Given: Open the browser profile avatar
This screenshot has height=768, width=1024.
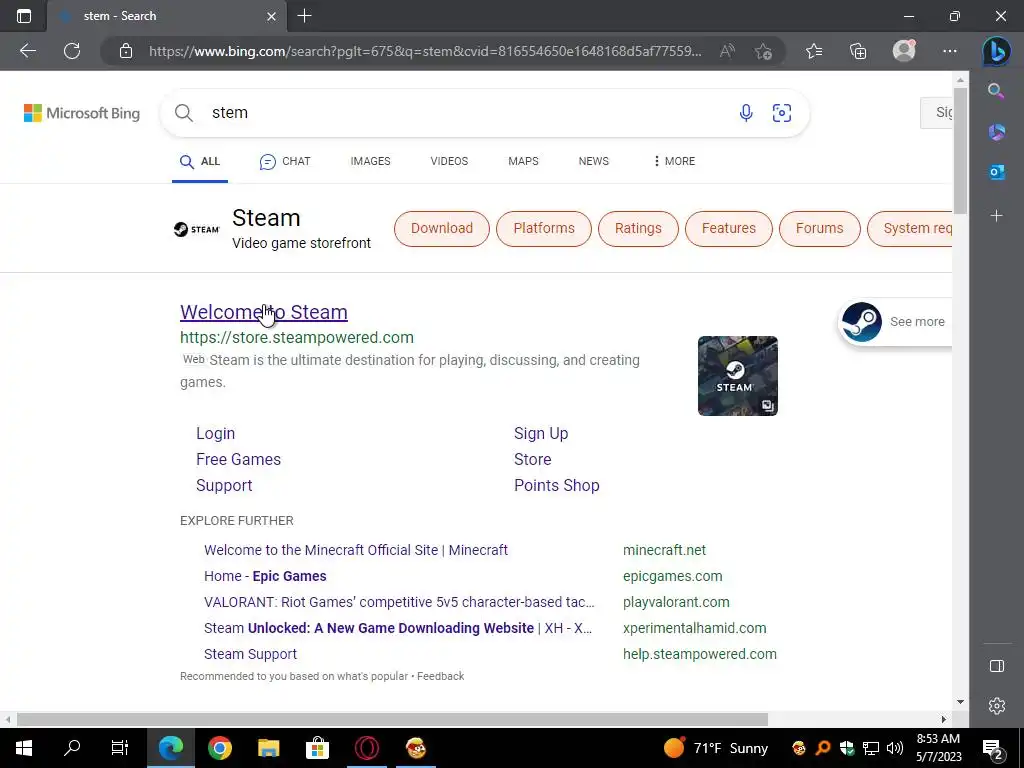Looking at the screenshot, I should 904,51.
